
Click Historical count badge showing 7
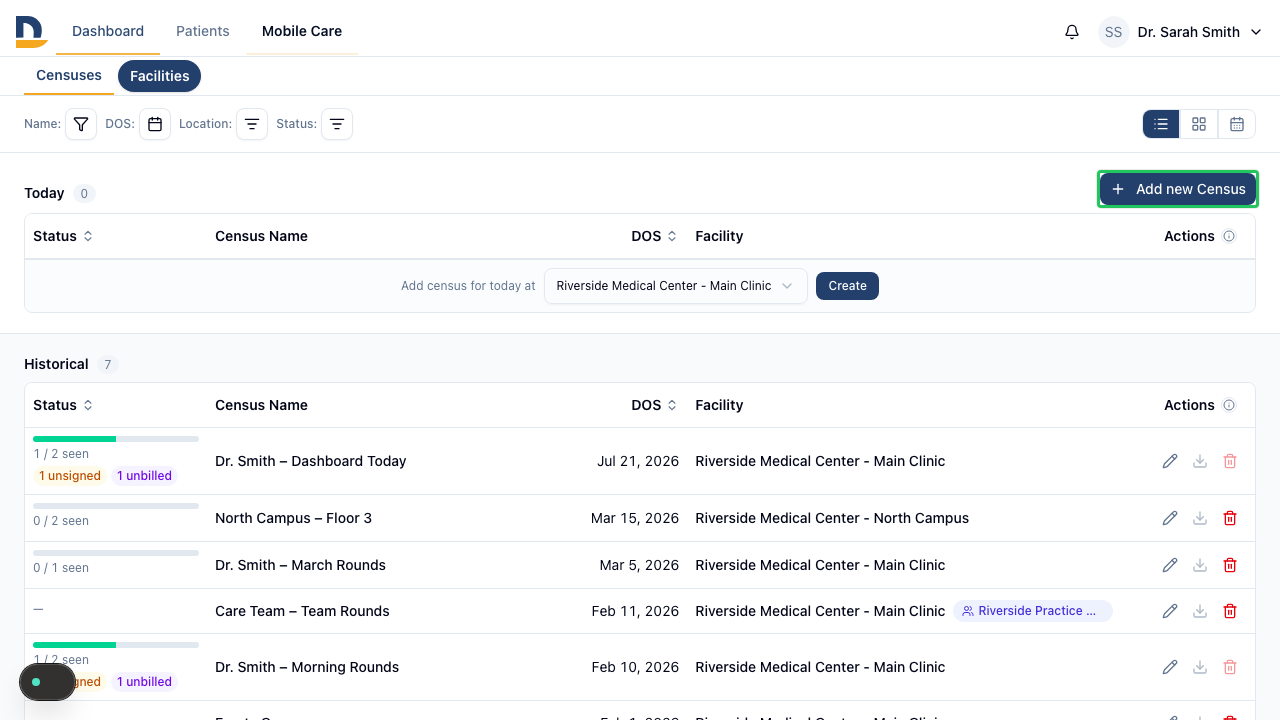[x=108, y=365]
